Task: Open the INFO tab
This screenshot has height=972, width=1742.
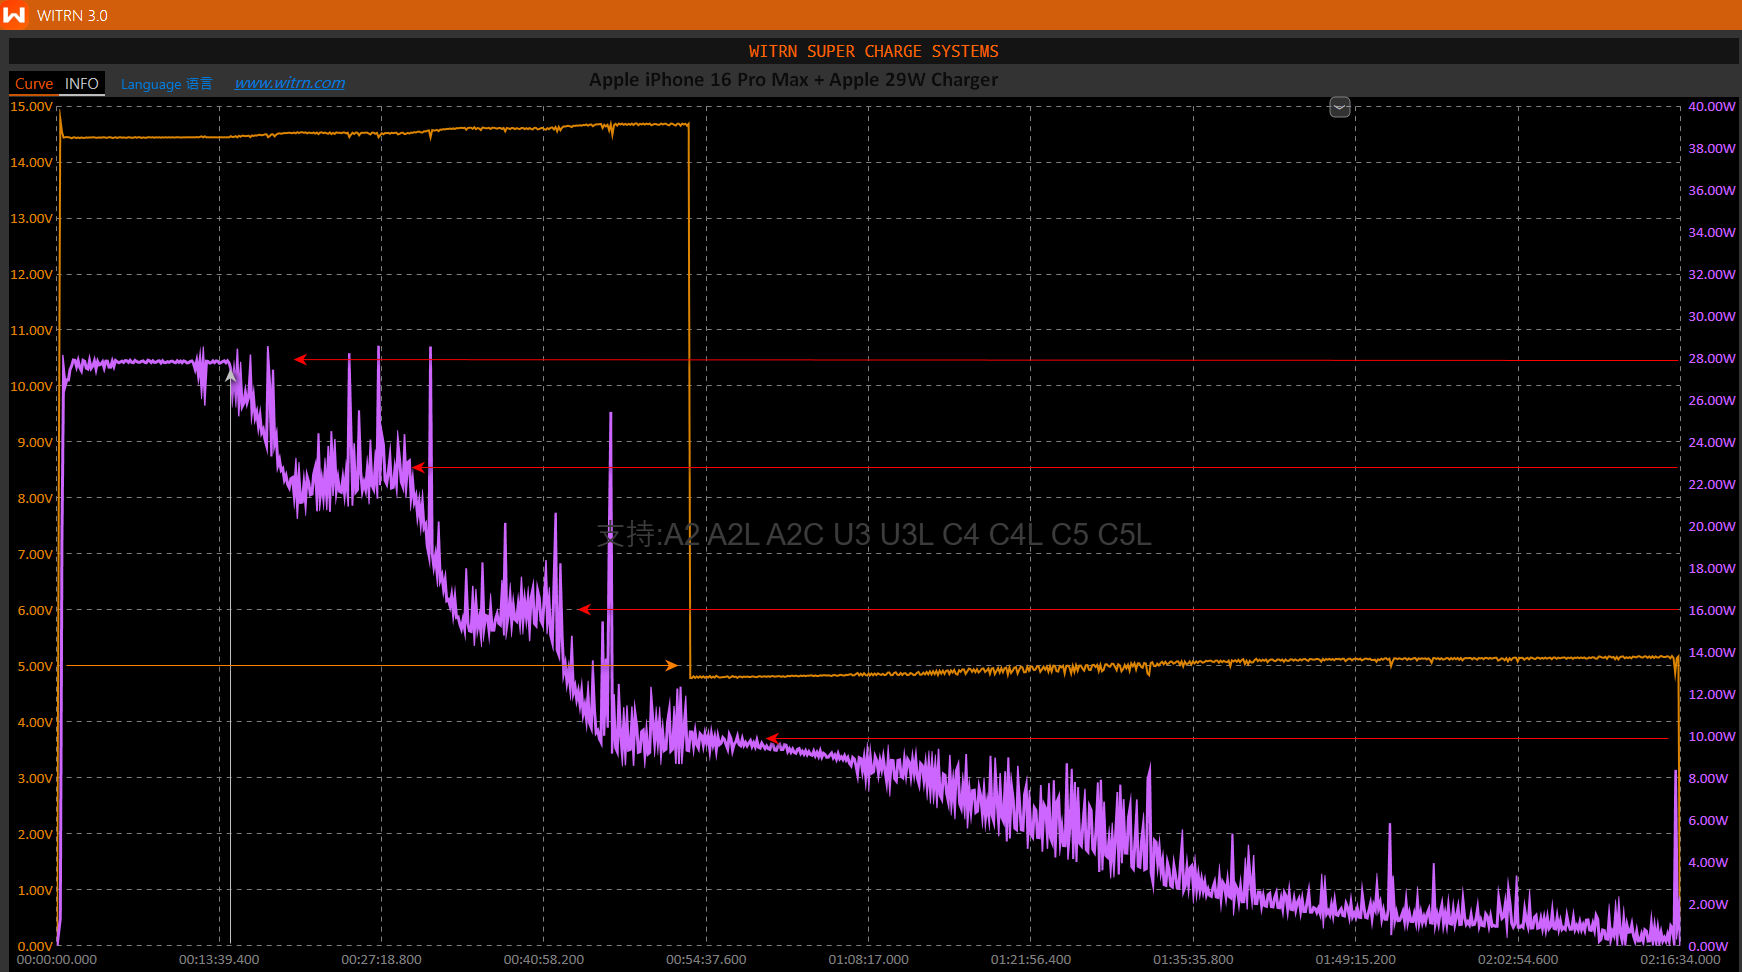Action: [82, 84]
